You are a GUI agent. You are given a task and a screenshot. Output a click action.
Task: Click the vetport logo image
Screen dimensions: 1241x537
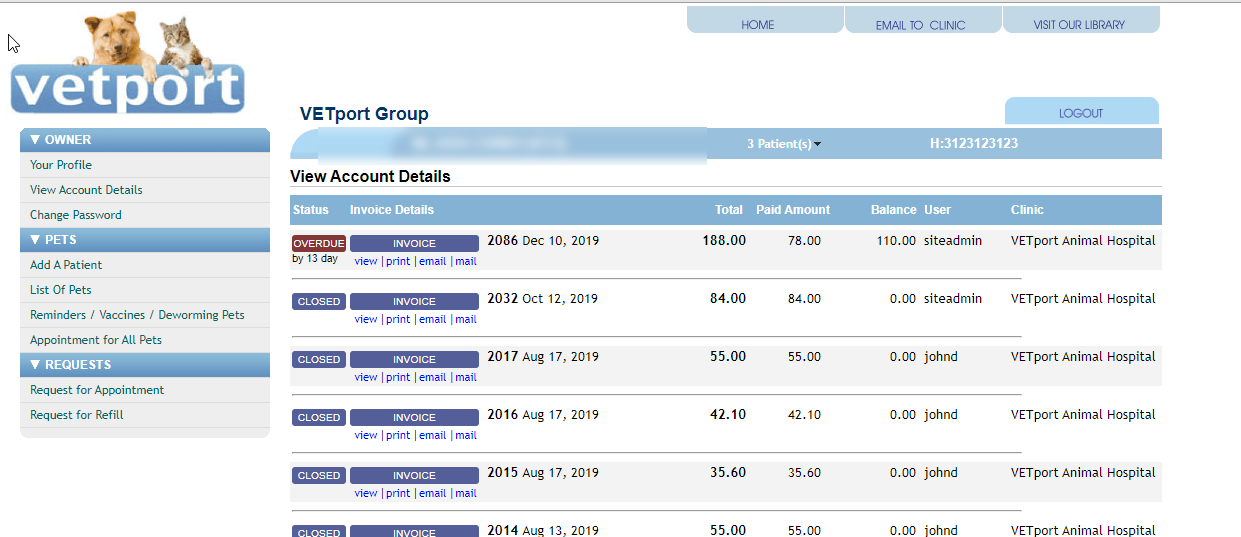click(x=127, y=62)
